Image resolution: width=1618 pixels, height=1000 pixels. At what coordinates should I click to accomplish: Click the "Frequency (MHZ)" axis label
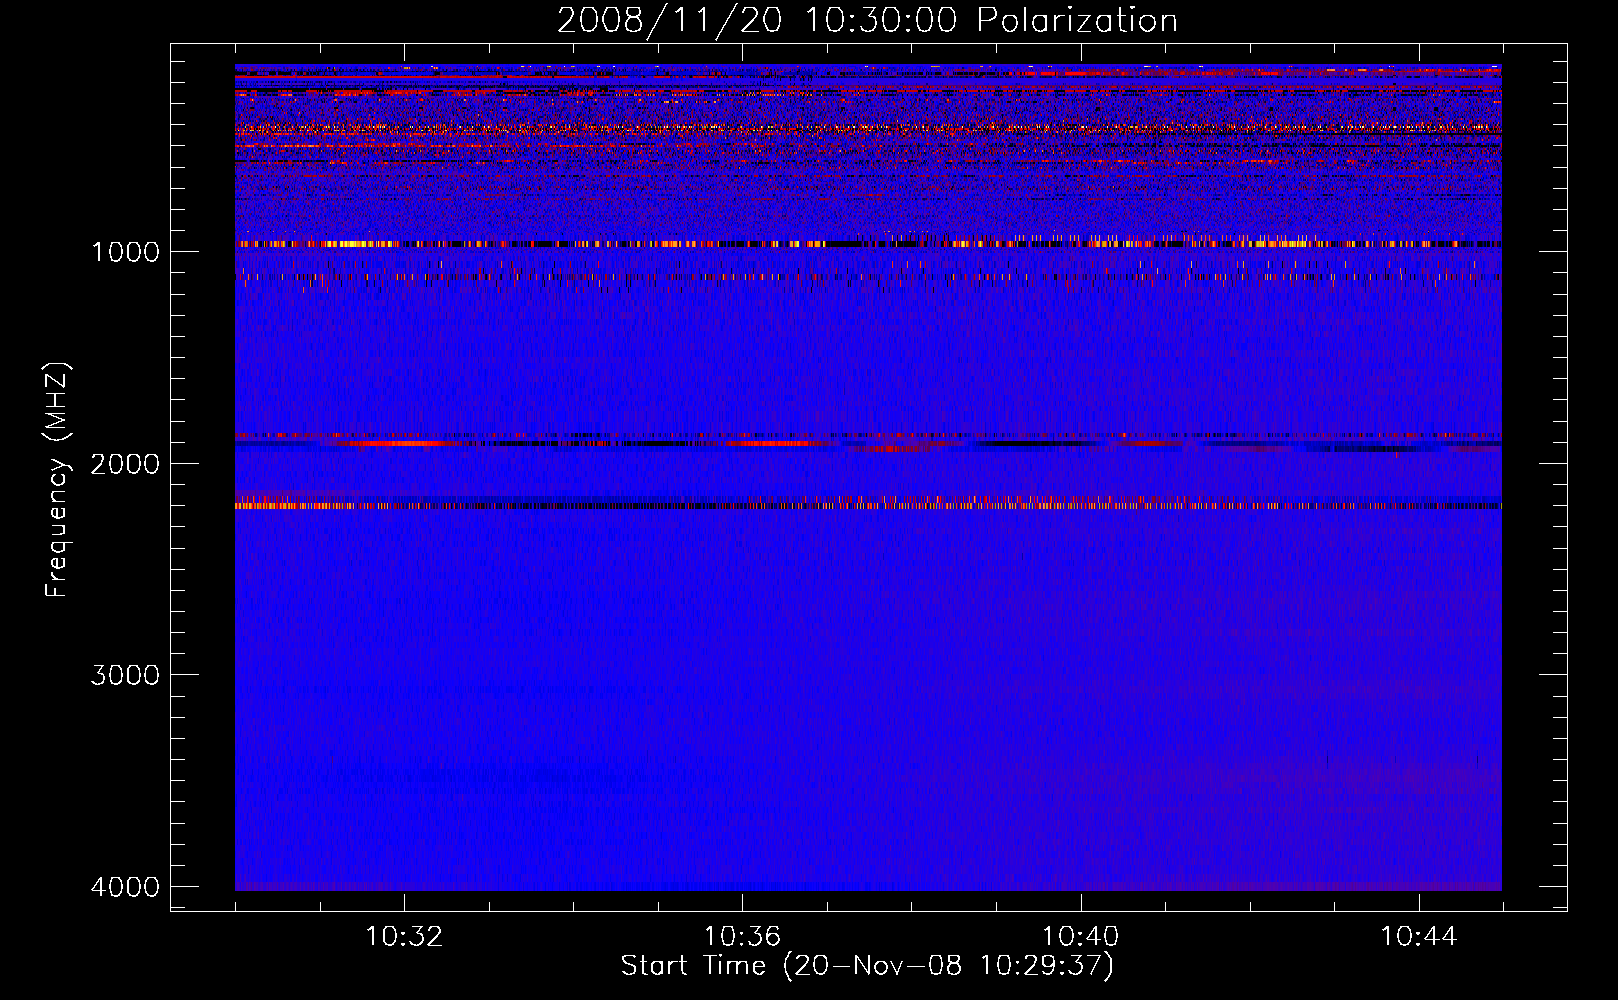[x=56, y=479]
